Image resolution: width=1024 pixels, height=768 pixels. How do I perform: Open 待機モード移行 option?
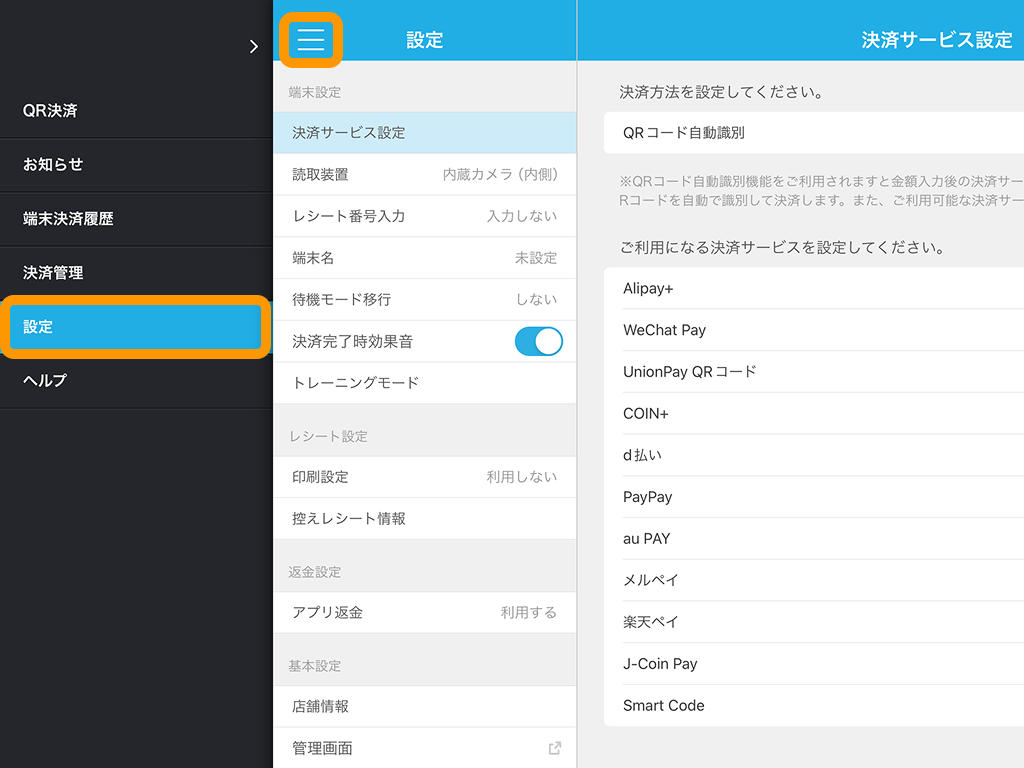[x=424, y=299]
